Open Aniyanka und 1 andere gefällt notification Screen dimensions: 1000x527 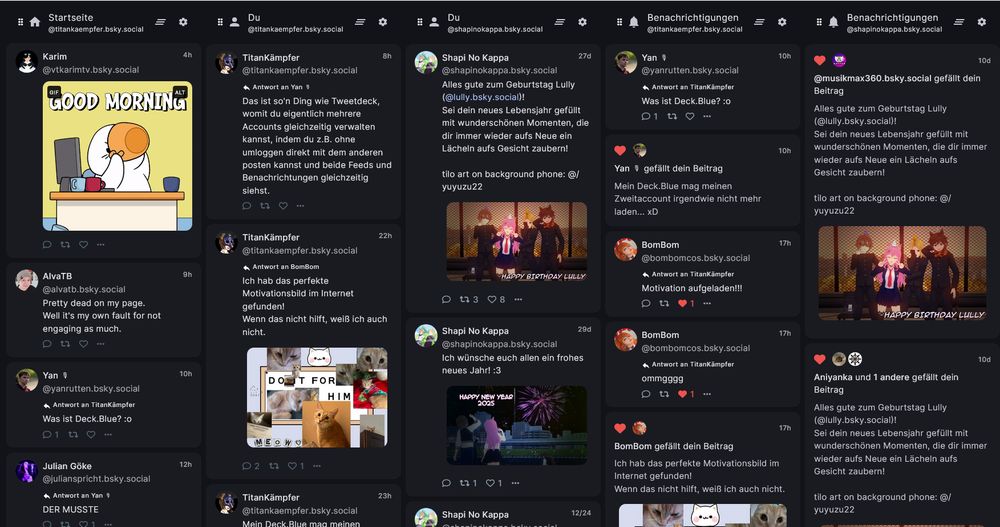(x=885, y=383)
